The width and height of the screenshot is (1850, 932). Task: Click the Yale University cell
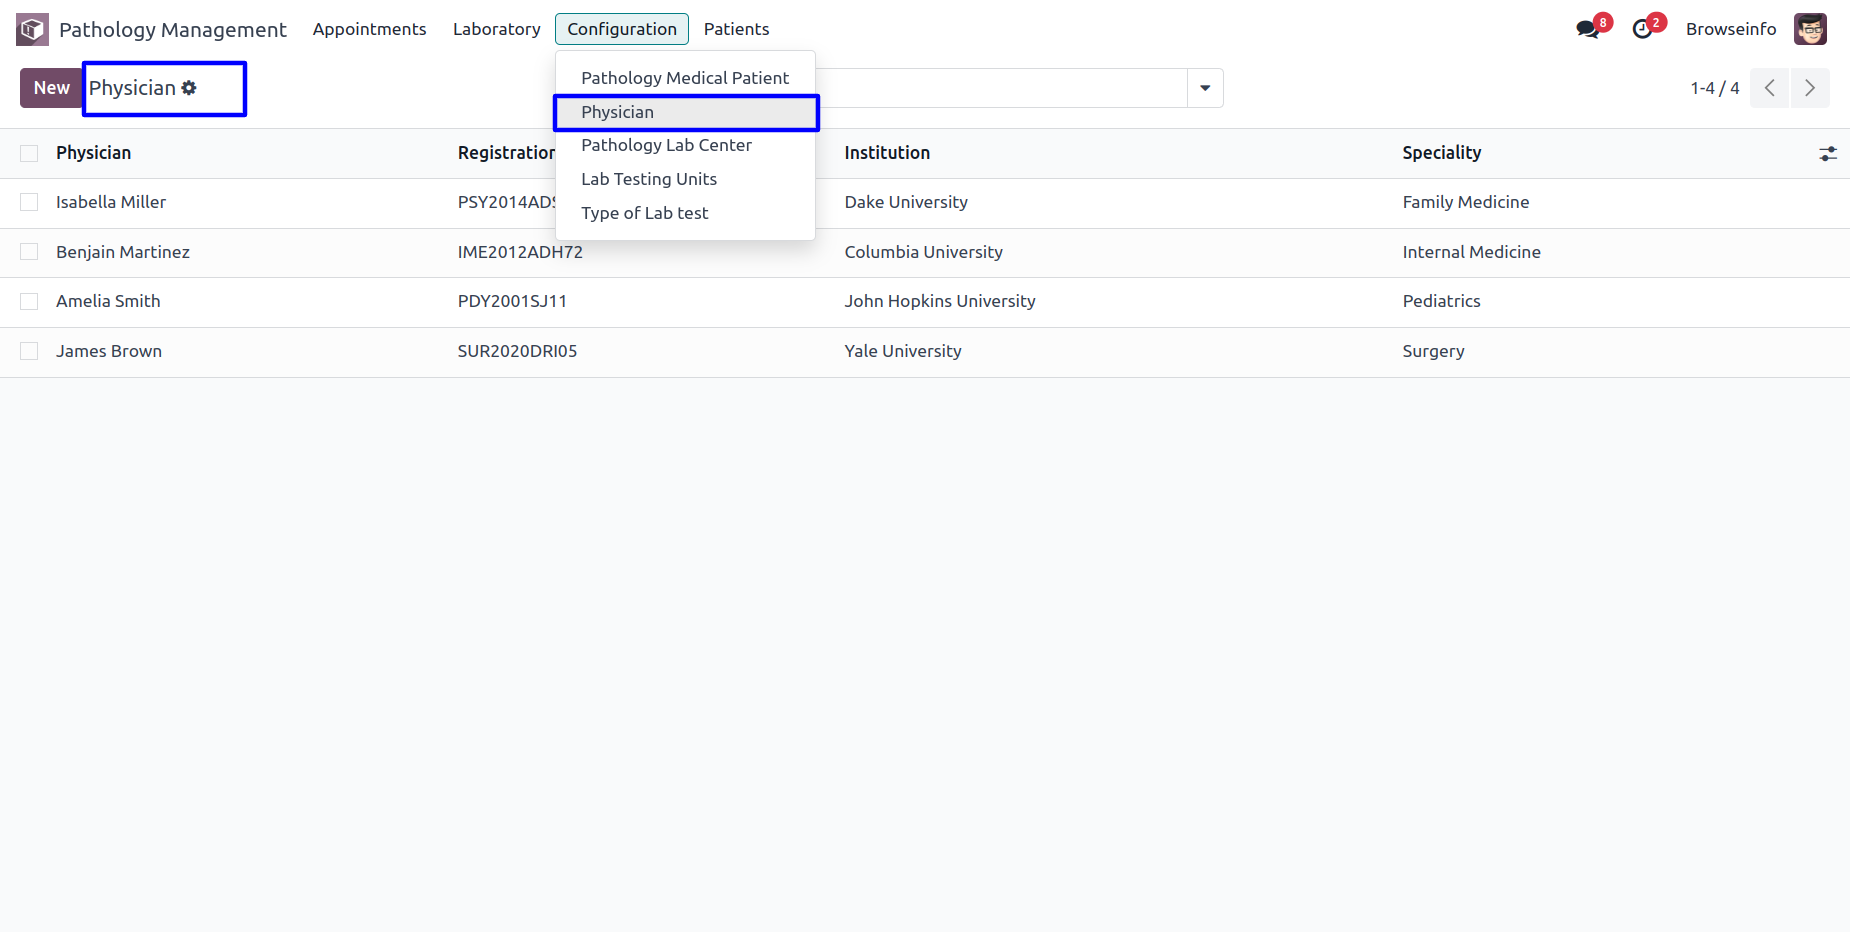(x=903, y=351)
